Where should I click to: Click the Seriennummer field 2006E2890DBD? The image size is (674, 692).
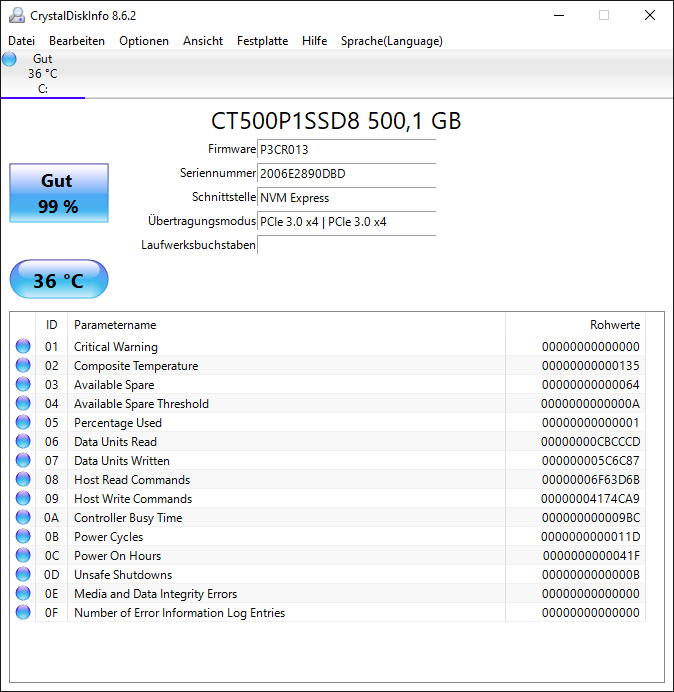[x=346, y=173]
